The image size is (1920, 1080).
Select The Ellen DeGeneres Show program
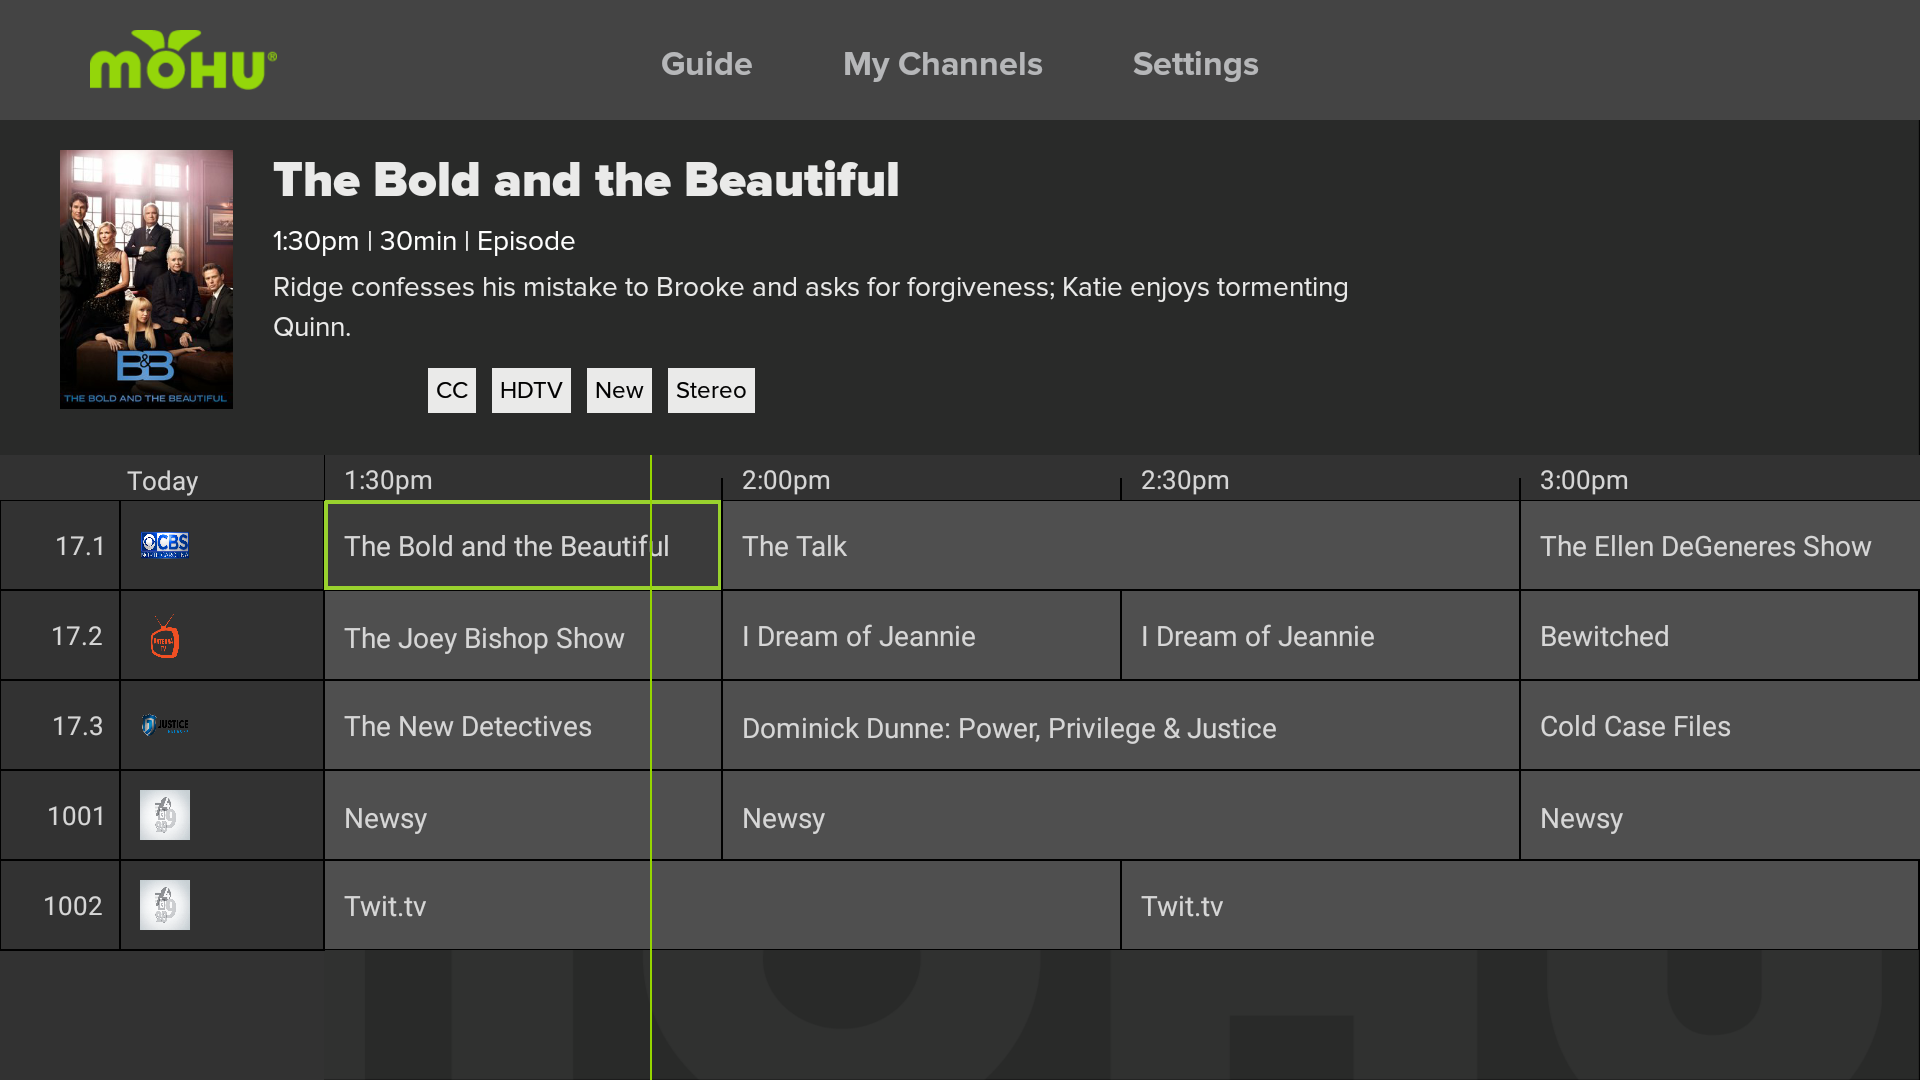tap(1720, 545)
